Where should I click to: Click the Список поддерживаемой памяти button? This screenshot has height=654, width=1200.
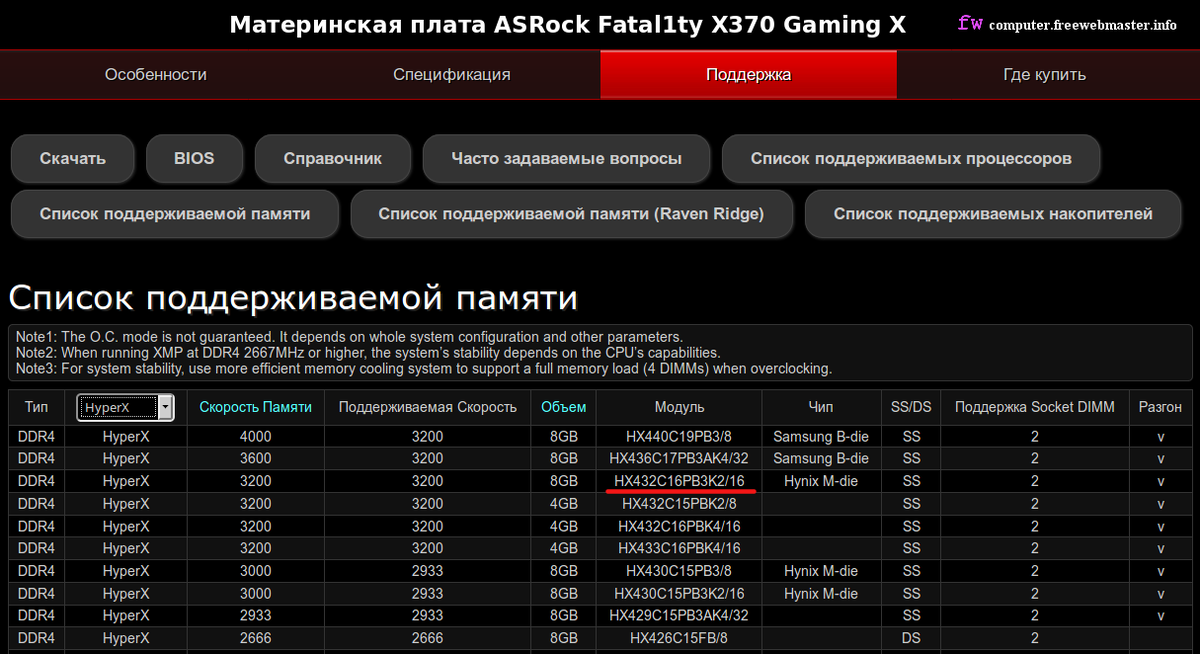pyautogui.click(x=175, y=214)
